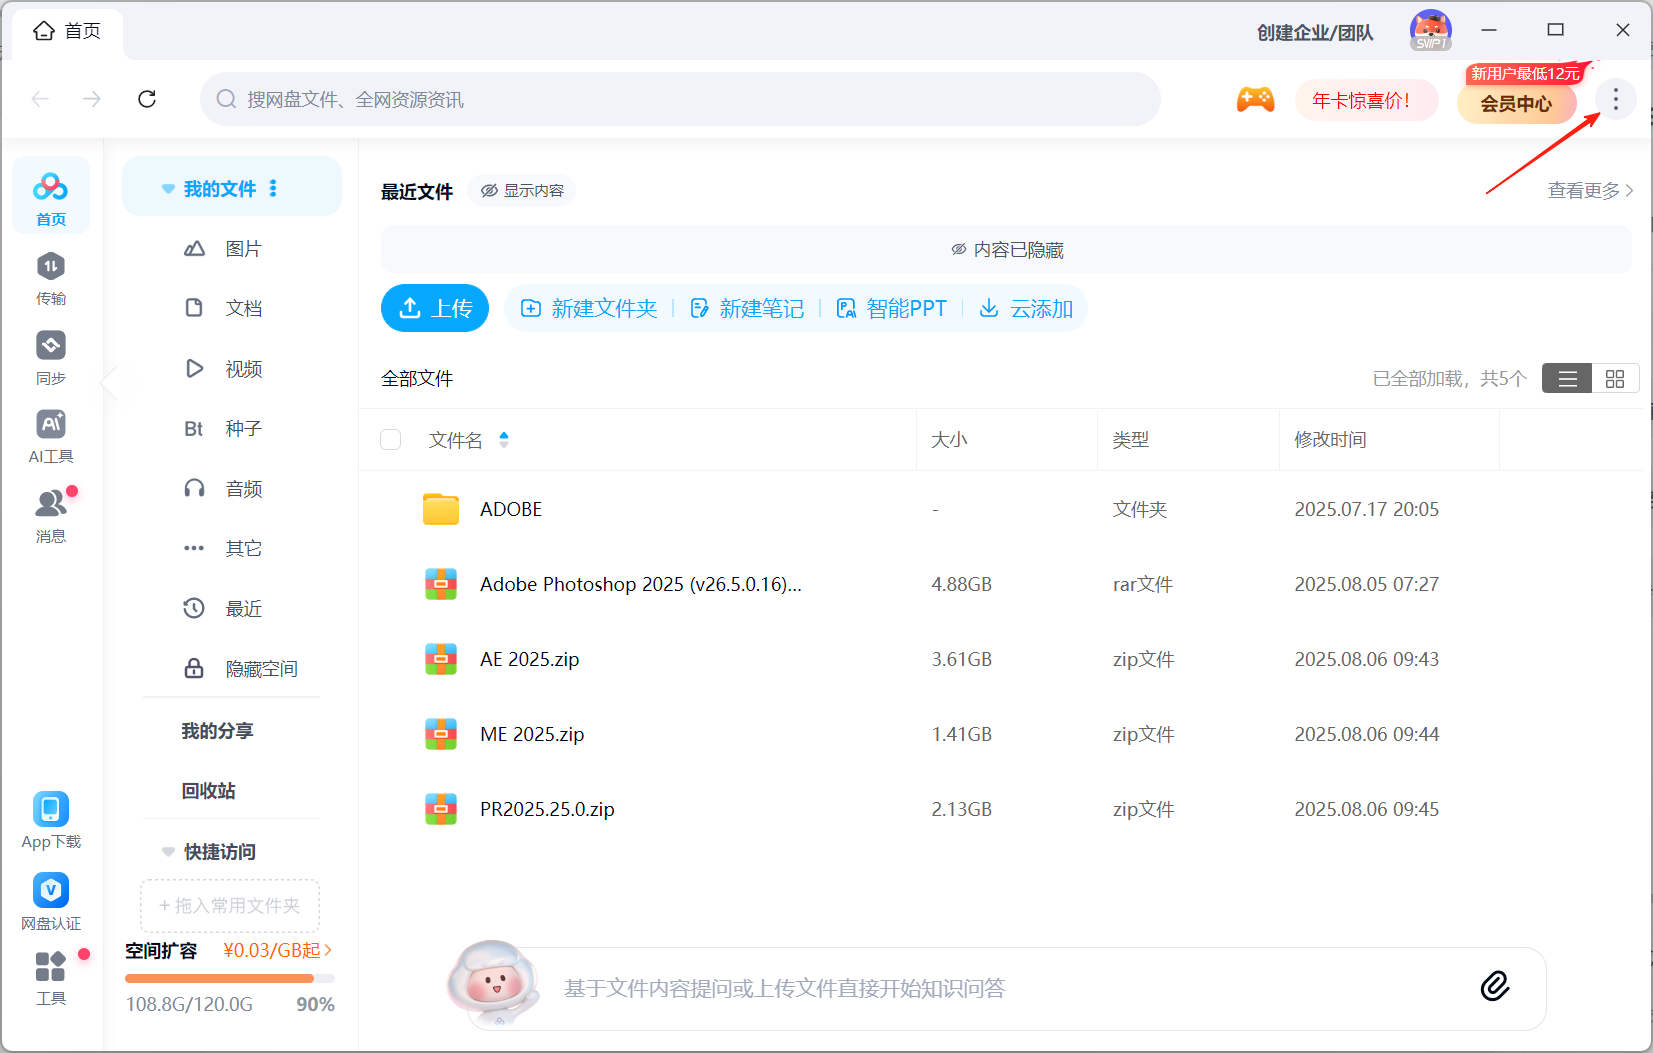Open the Home (首页) sidebar icon
This screenshot has width=1653, height=1053.
(51, 196)
